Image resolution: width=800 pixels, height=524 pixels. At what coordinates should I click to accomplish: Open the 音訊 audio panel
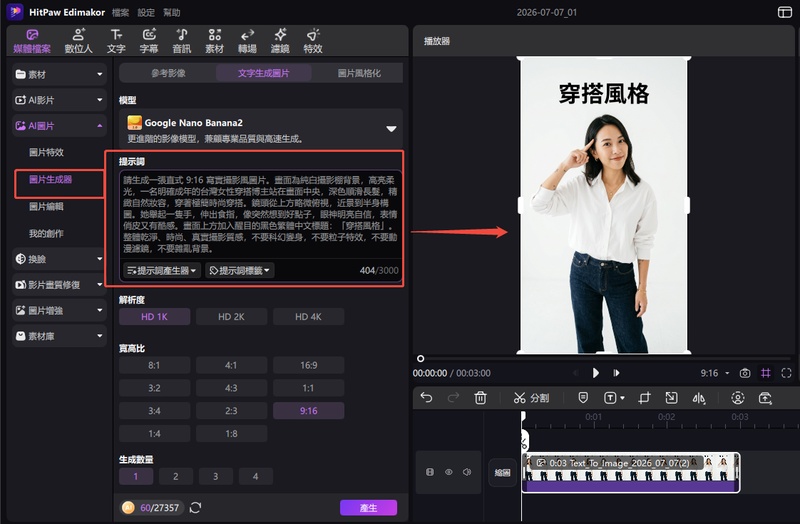coord(182,41)
